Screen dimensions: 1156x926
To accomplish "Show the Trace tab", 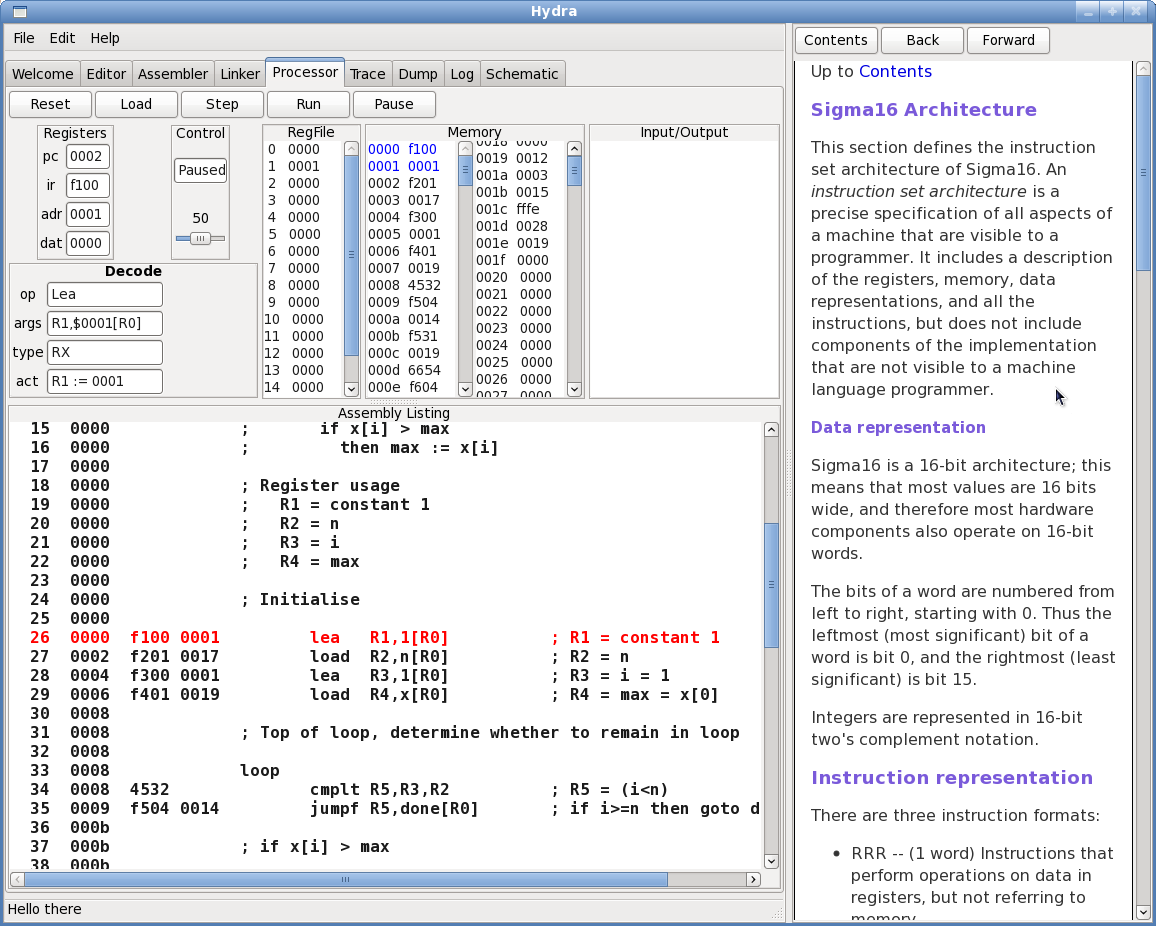I will (x=368, y=74).
